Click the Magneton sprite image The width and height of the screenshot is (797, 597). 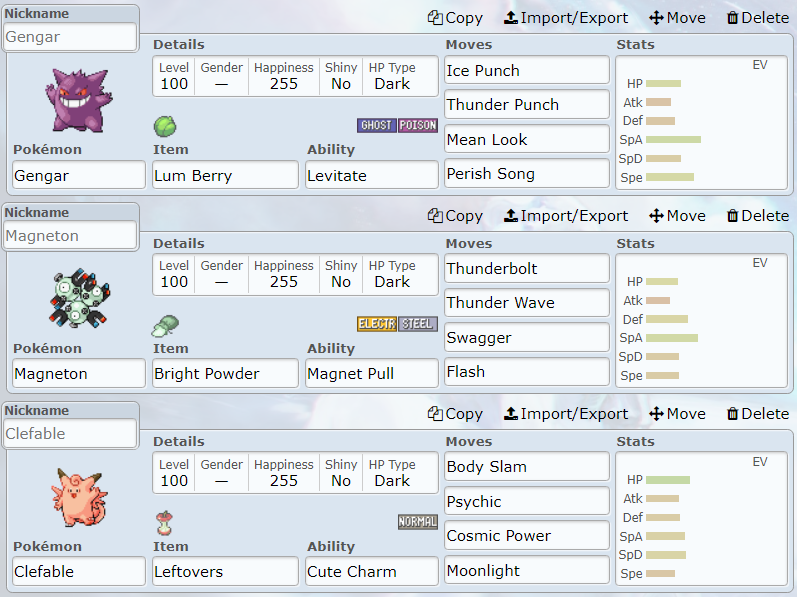tap(79, 298)
